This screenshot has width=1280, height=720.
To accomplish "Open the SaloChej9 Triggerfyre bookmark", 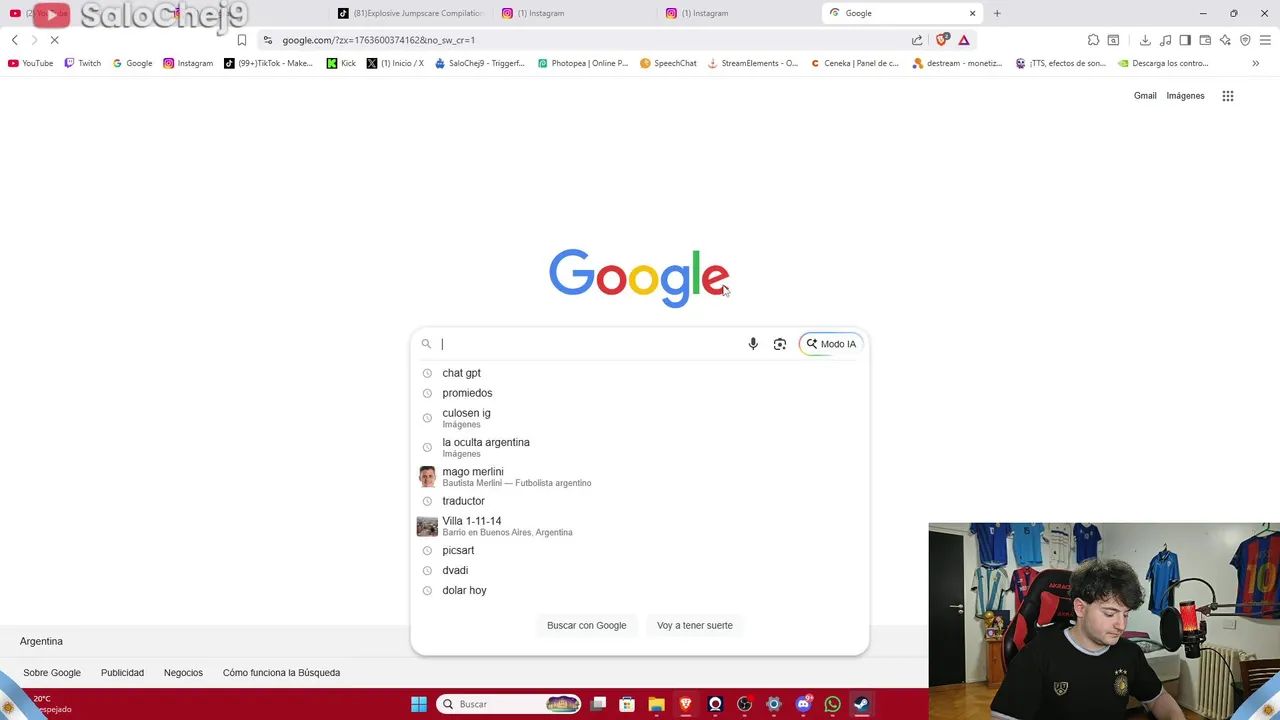I will click(x=480, y=63).
